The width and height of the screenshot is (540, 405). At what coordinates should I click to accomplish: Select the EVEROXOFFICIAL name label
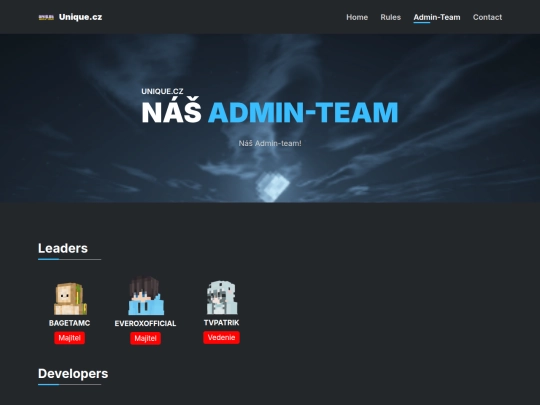point(145,323)
